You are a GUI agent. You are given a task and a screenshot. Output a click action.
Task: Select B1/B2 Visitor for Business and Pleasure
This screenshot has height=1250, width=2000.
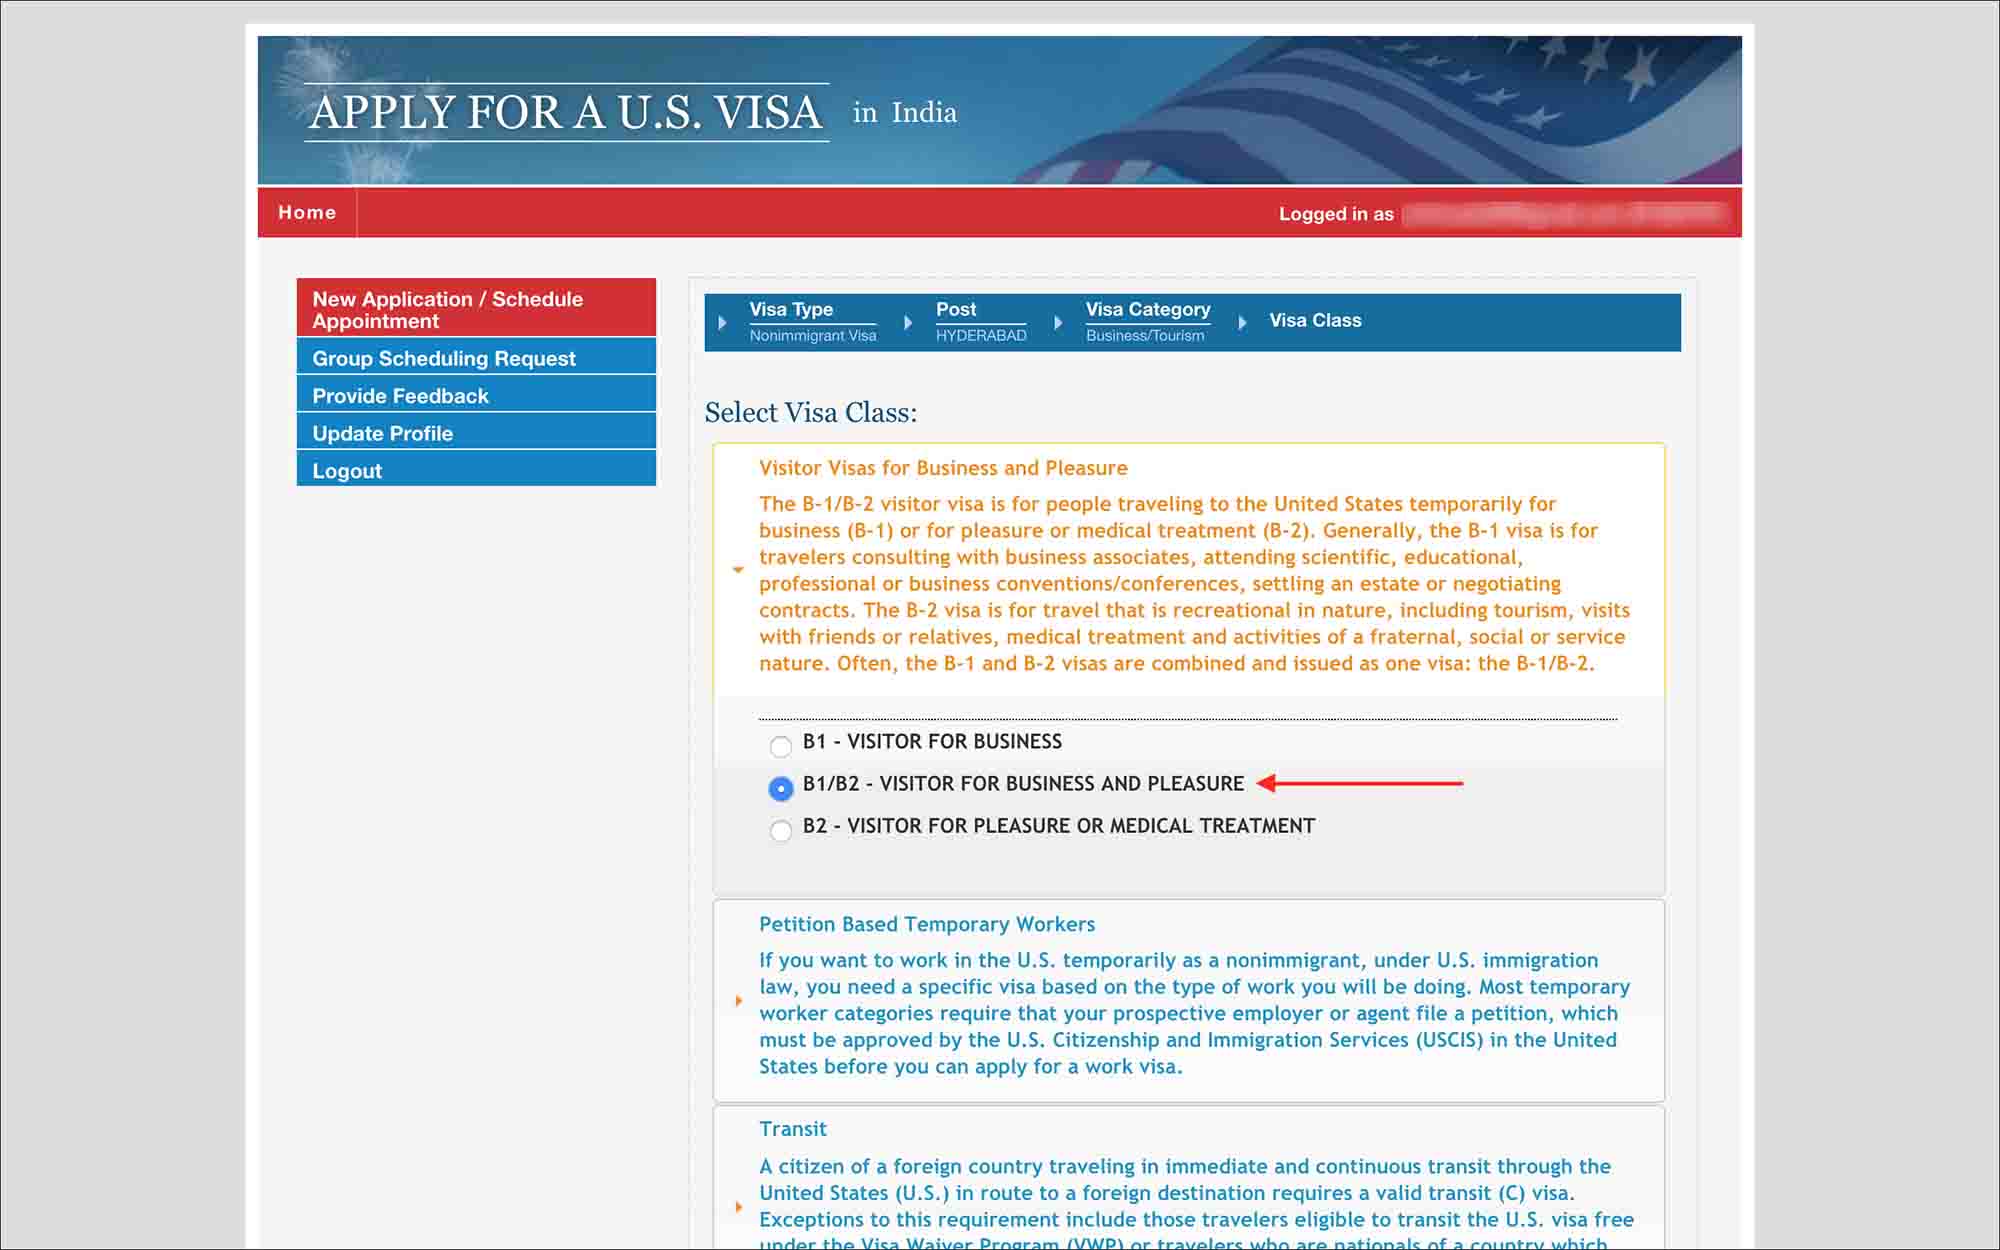(x=778, y=783)
